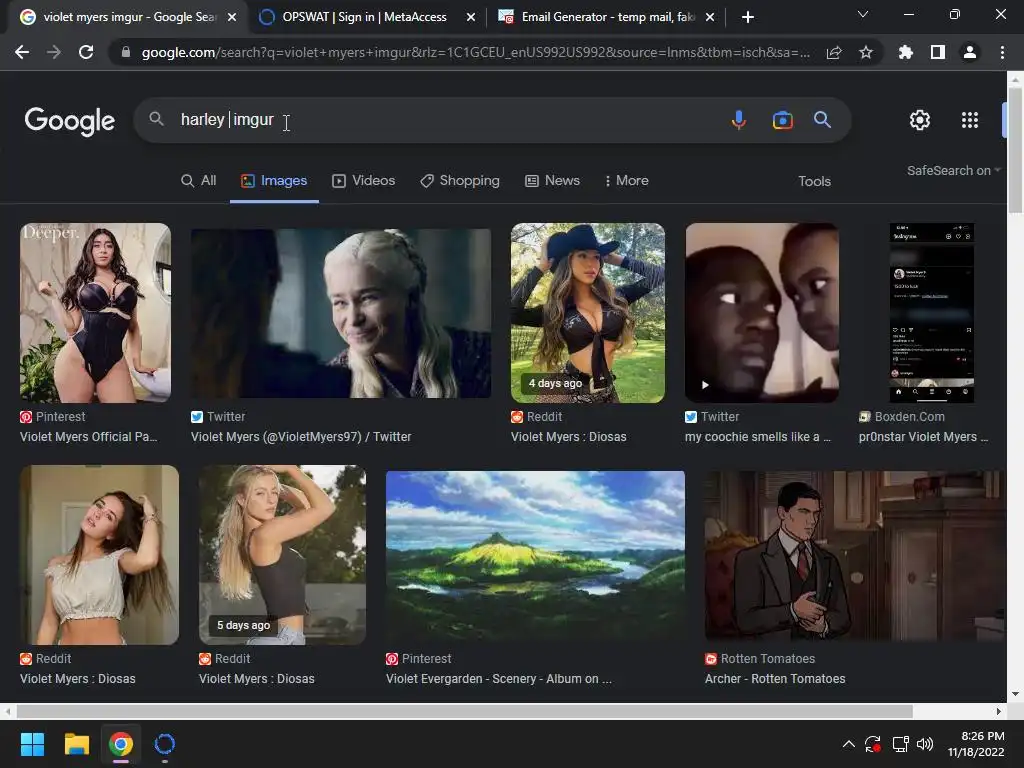This screenshot has width=1024, height=768.
Task: Open the volume speaker control
Action: [925, 744]
